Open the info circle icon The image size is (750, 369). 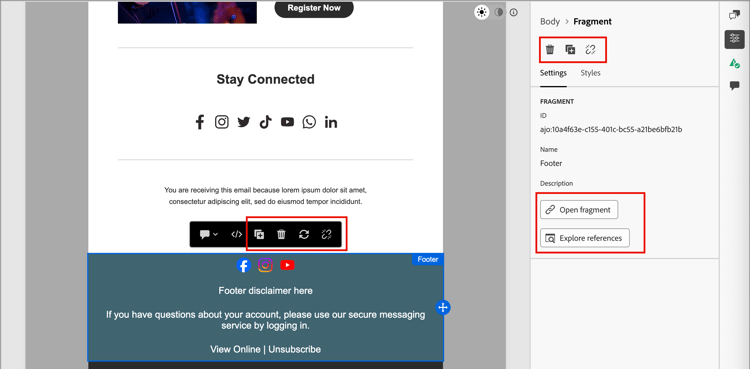tap(514, 12)
